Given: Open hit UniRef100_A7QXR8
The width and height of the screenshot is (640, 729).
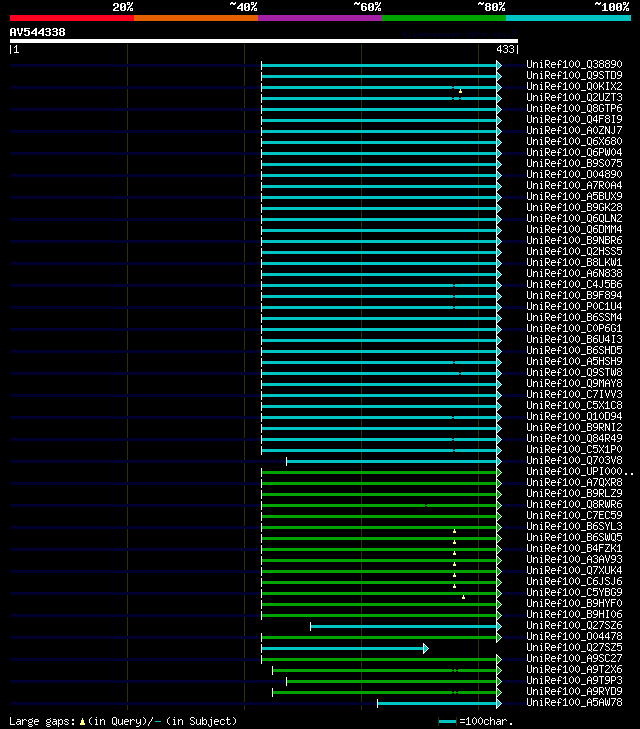Looking at the screenshot, I should tap(574, 483).
